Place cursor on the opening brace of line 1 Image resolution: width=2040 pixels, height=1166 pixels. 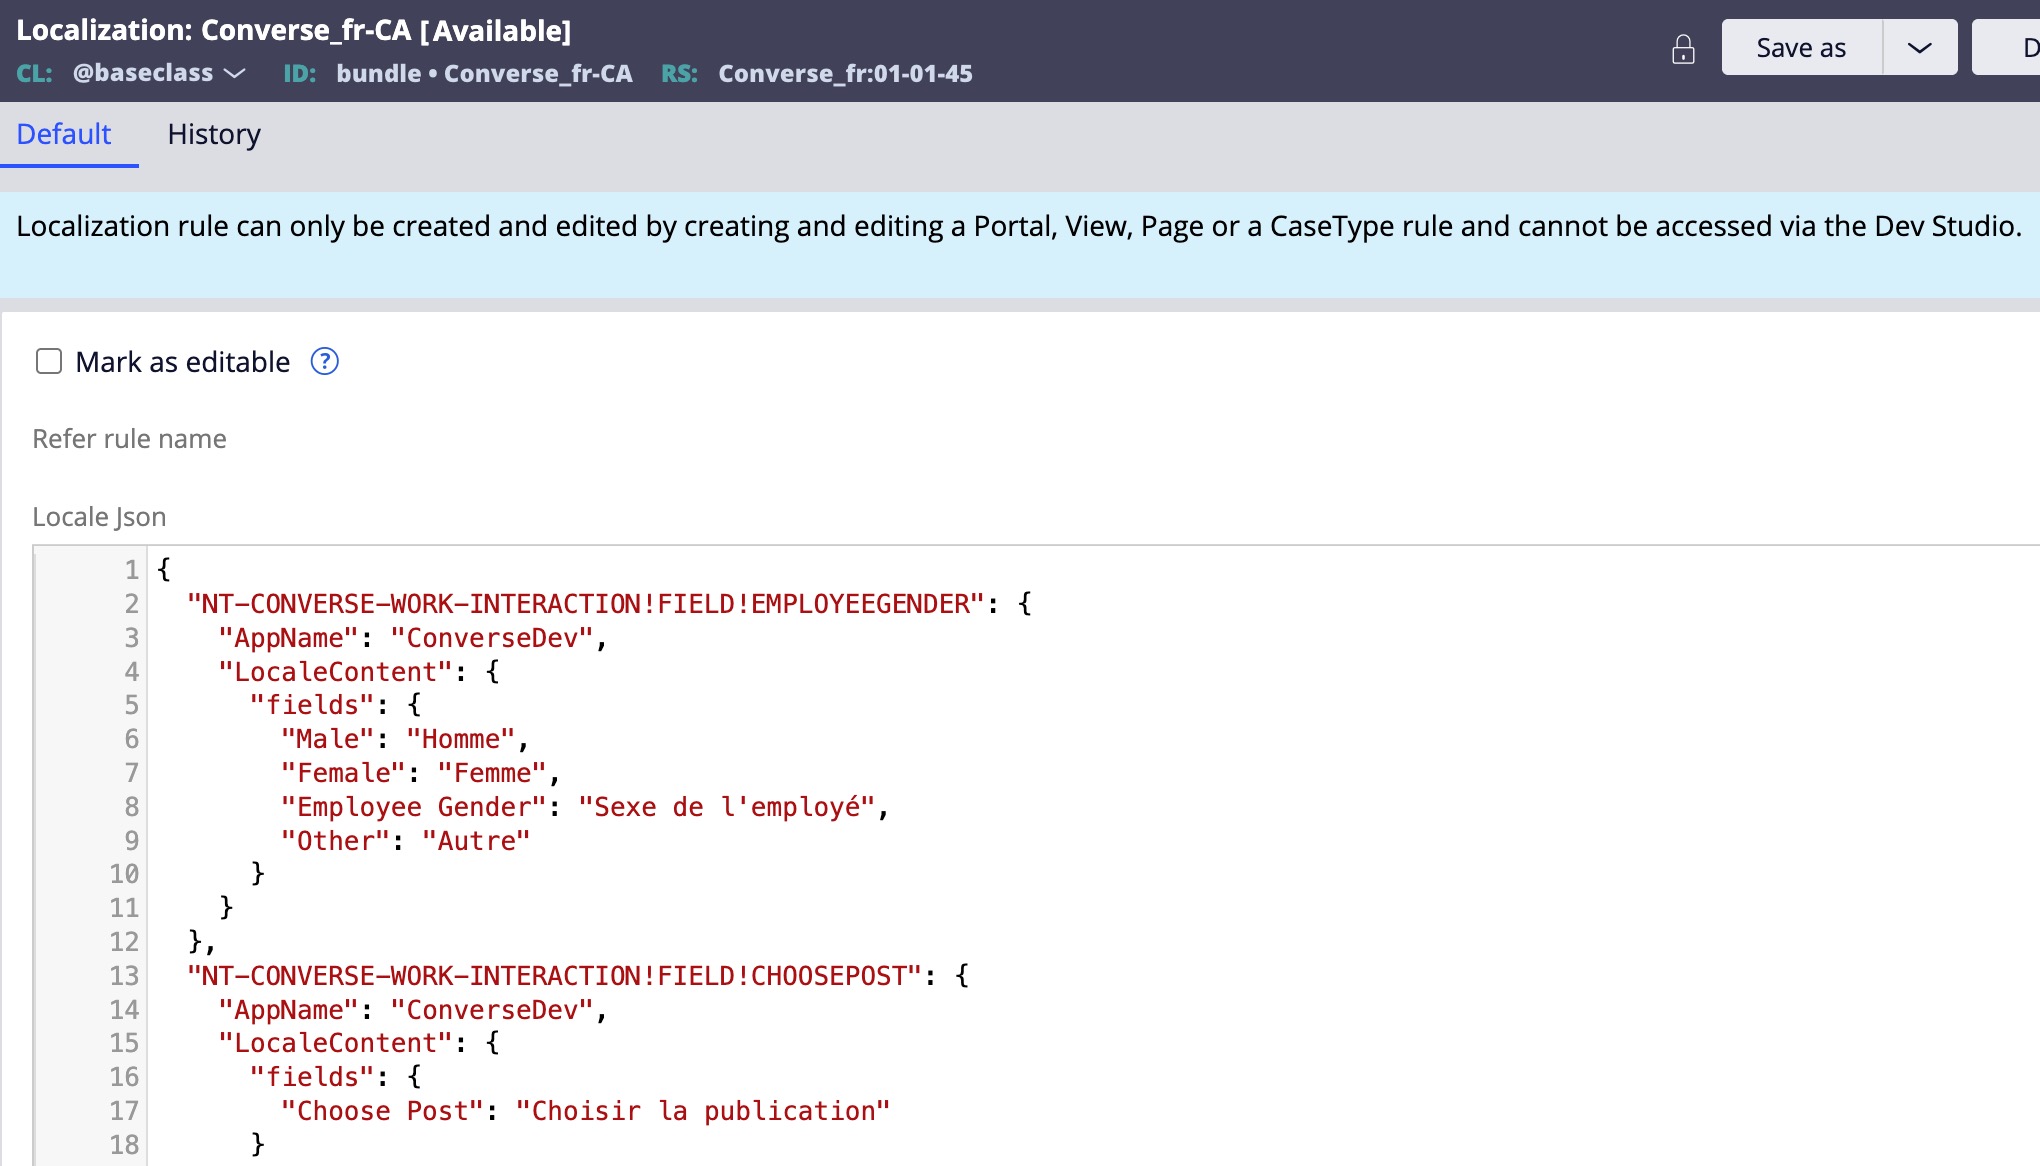tap(164, 569)
